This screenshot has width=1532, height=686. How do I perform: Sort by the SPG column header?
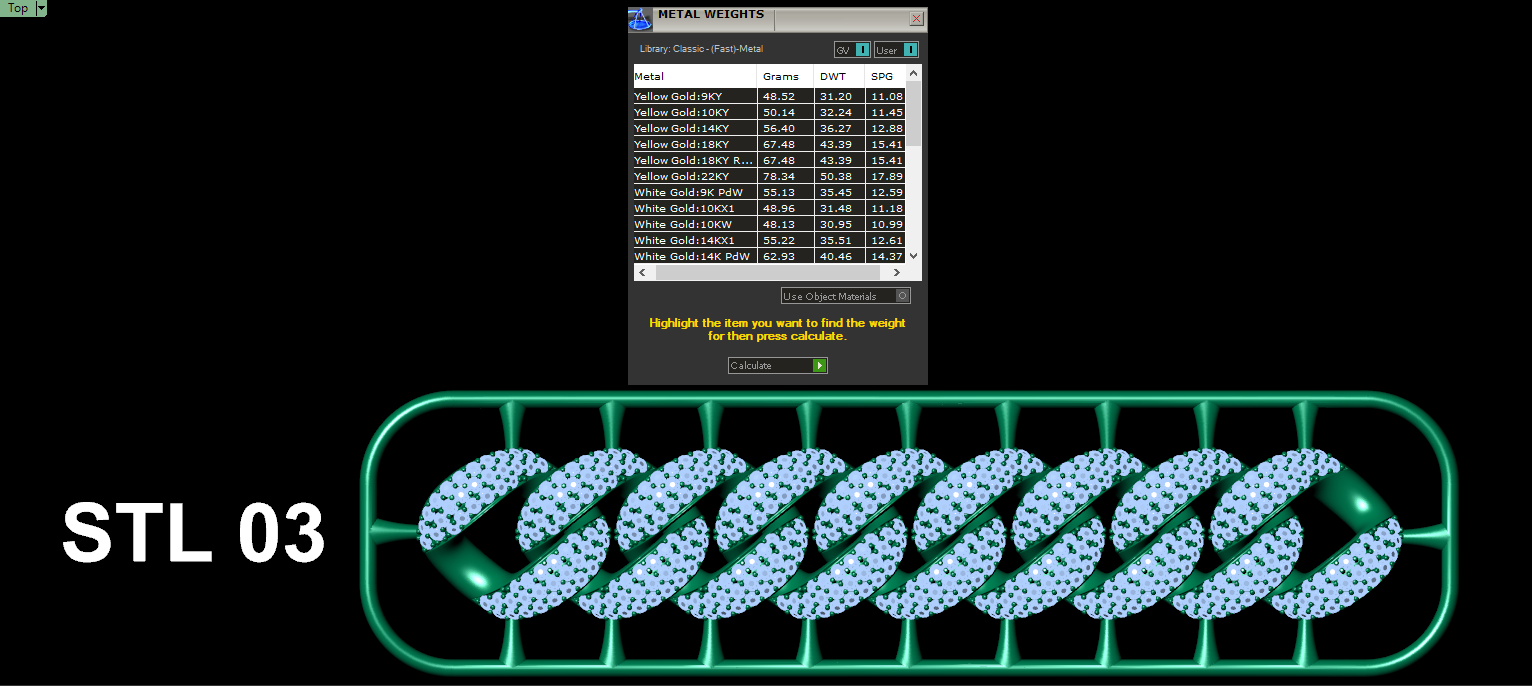[x=885, y=76]
